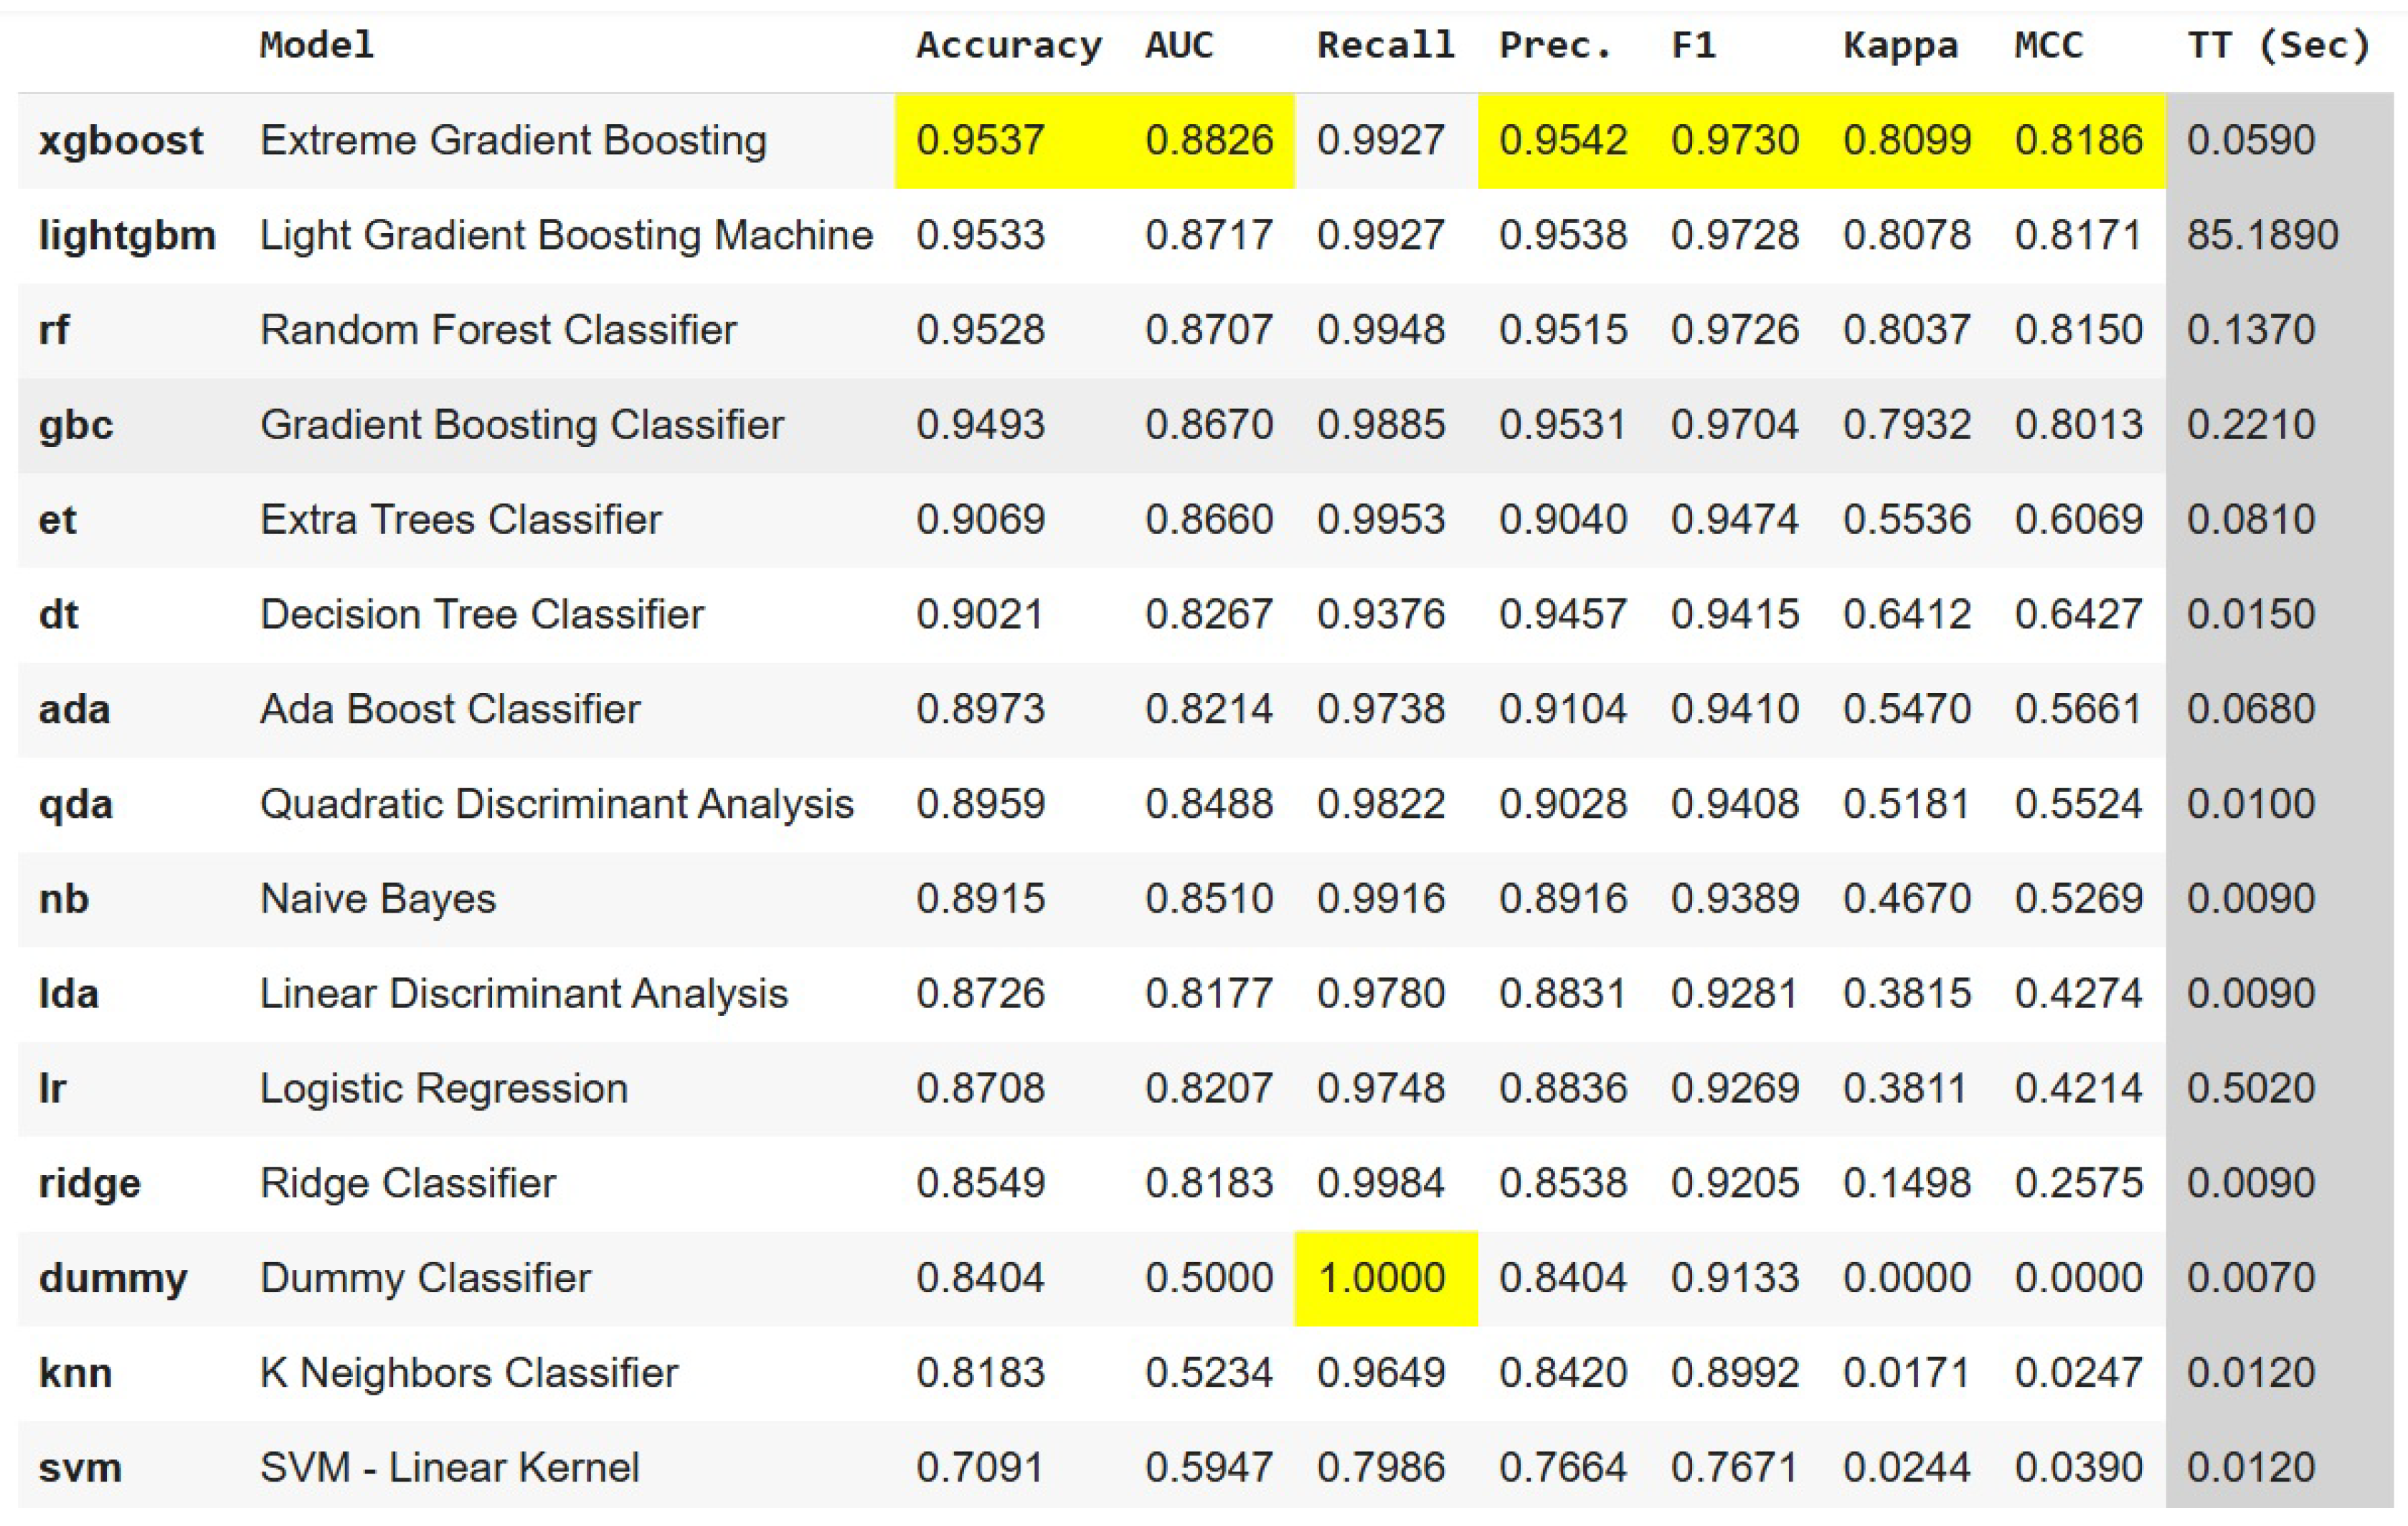
Task: Select the xgboost row index label
Action: pos(121,140)
